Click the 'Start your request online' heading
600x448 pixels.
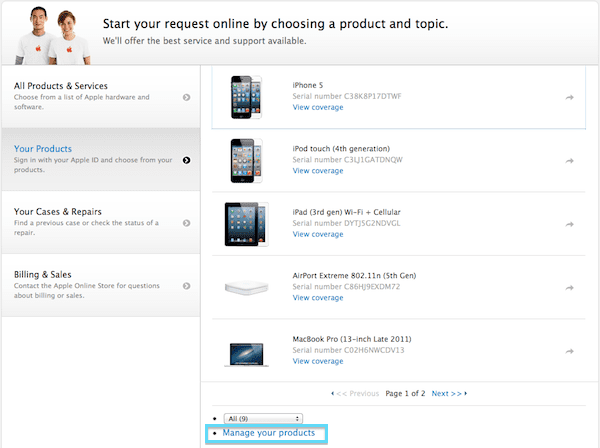pyautogui.click(x=275, y=24)
